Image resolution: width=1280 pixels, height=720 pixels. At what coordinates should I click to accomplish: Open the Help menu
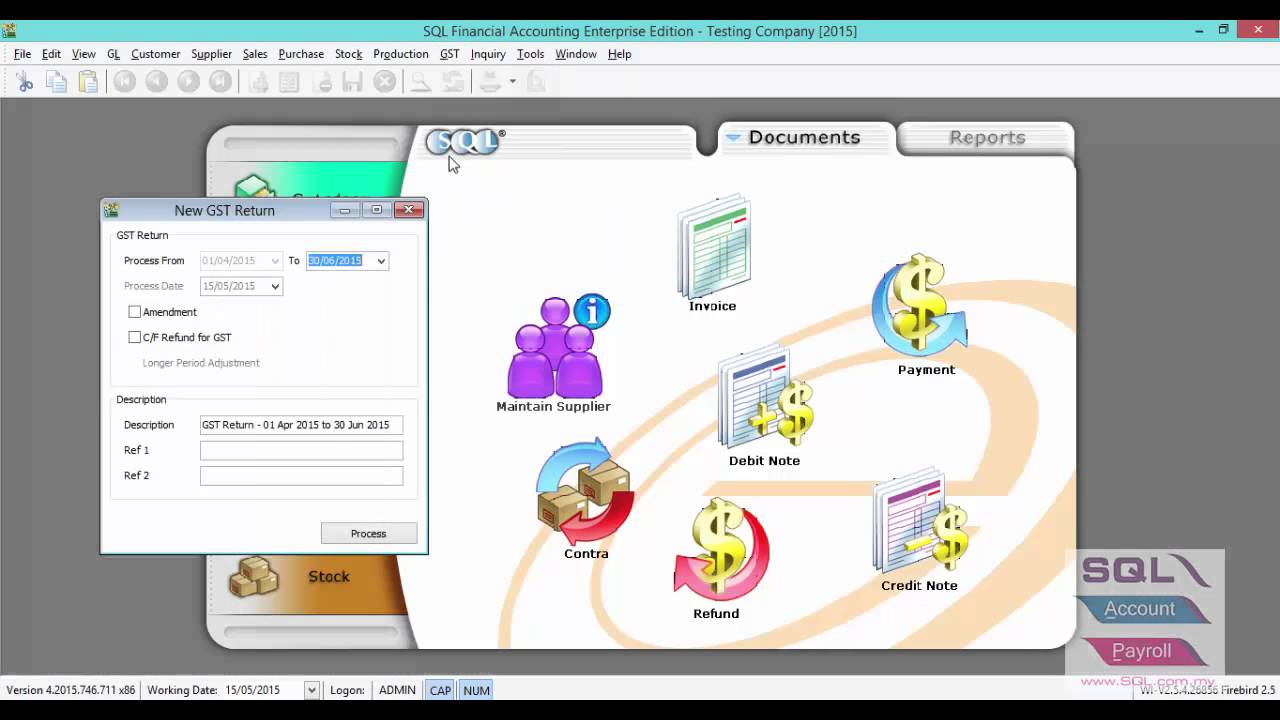(x=619, y=54)
